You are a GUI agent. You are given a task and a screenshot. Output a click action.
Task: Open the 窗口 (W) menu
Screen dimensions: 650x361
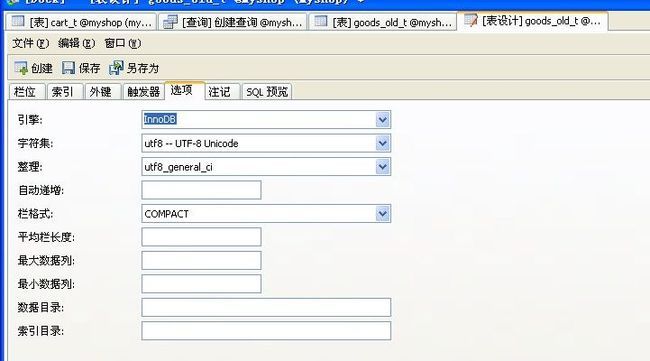point(123,43)
